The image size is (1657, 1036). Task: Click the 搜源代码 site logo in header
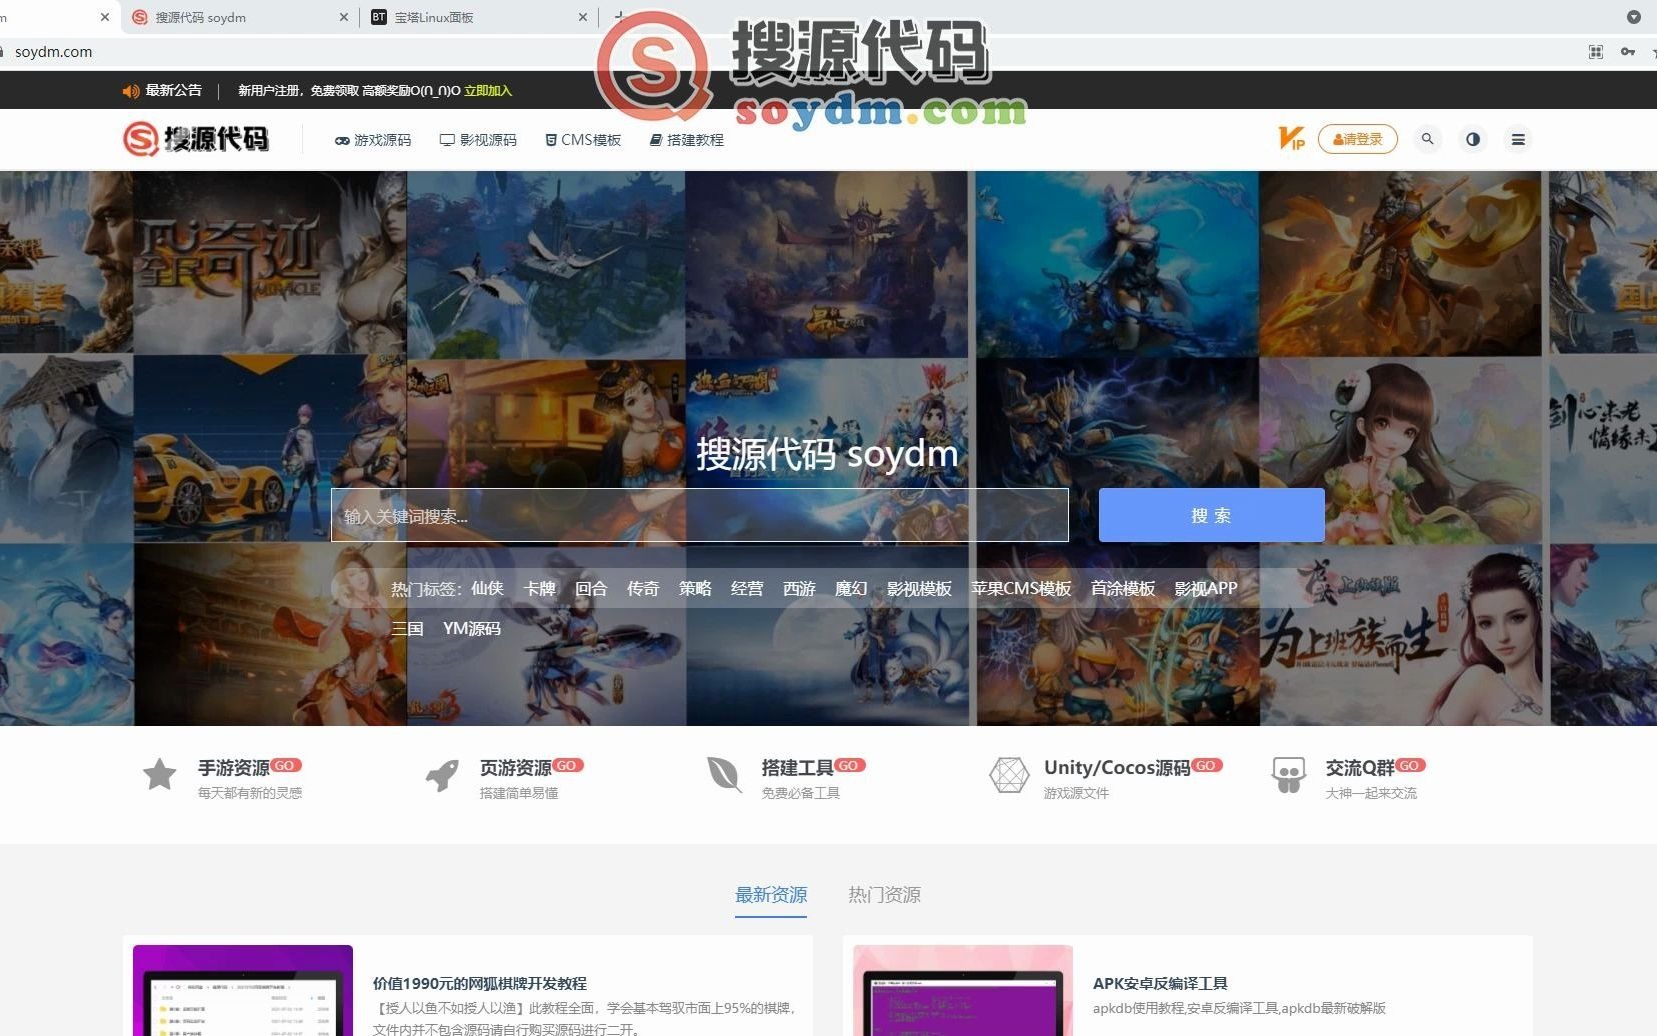[196, 139]
